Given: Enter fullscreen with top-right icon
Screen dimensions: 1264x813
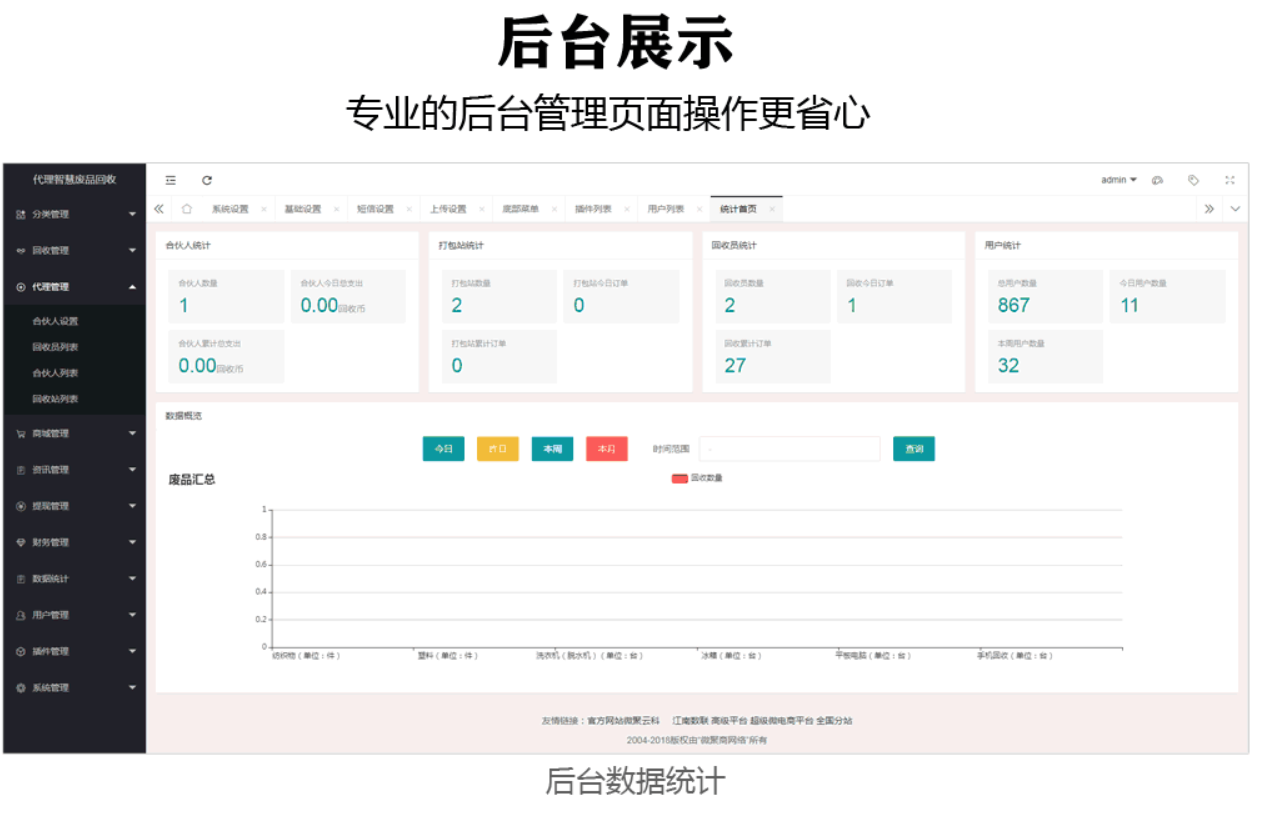Looking at the screenshot, I should click(x=1229, y=180).
